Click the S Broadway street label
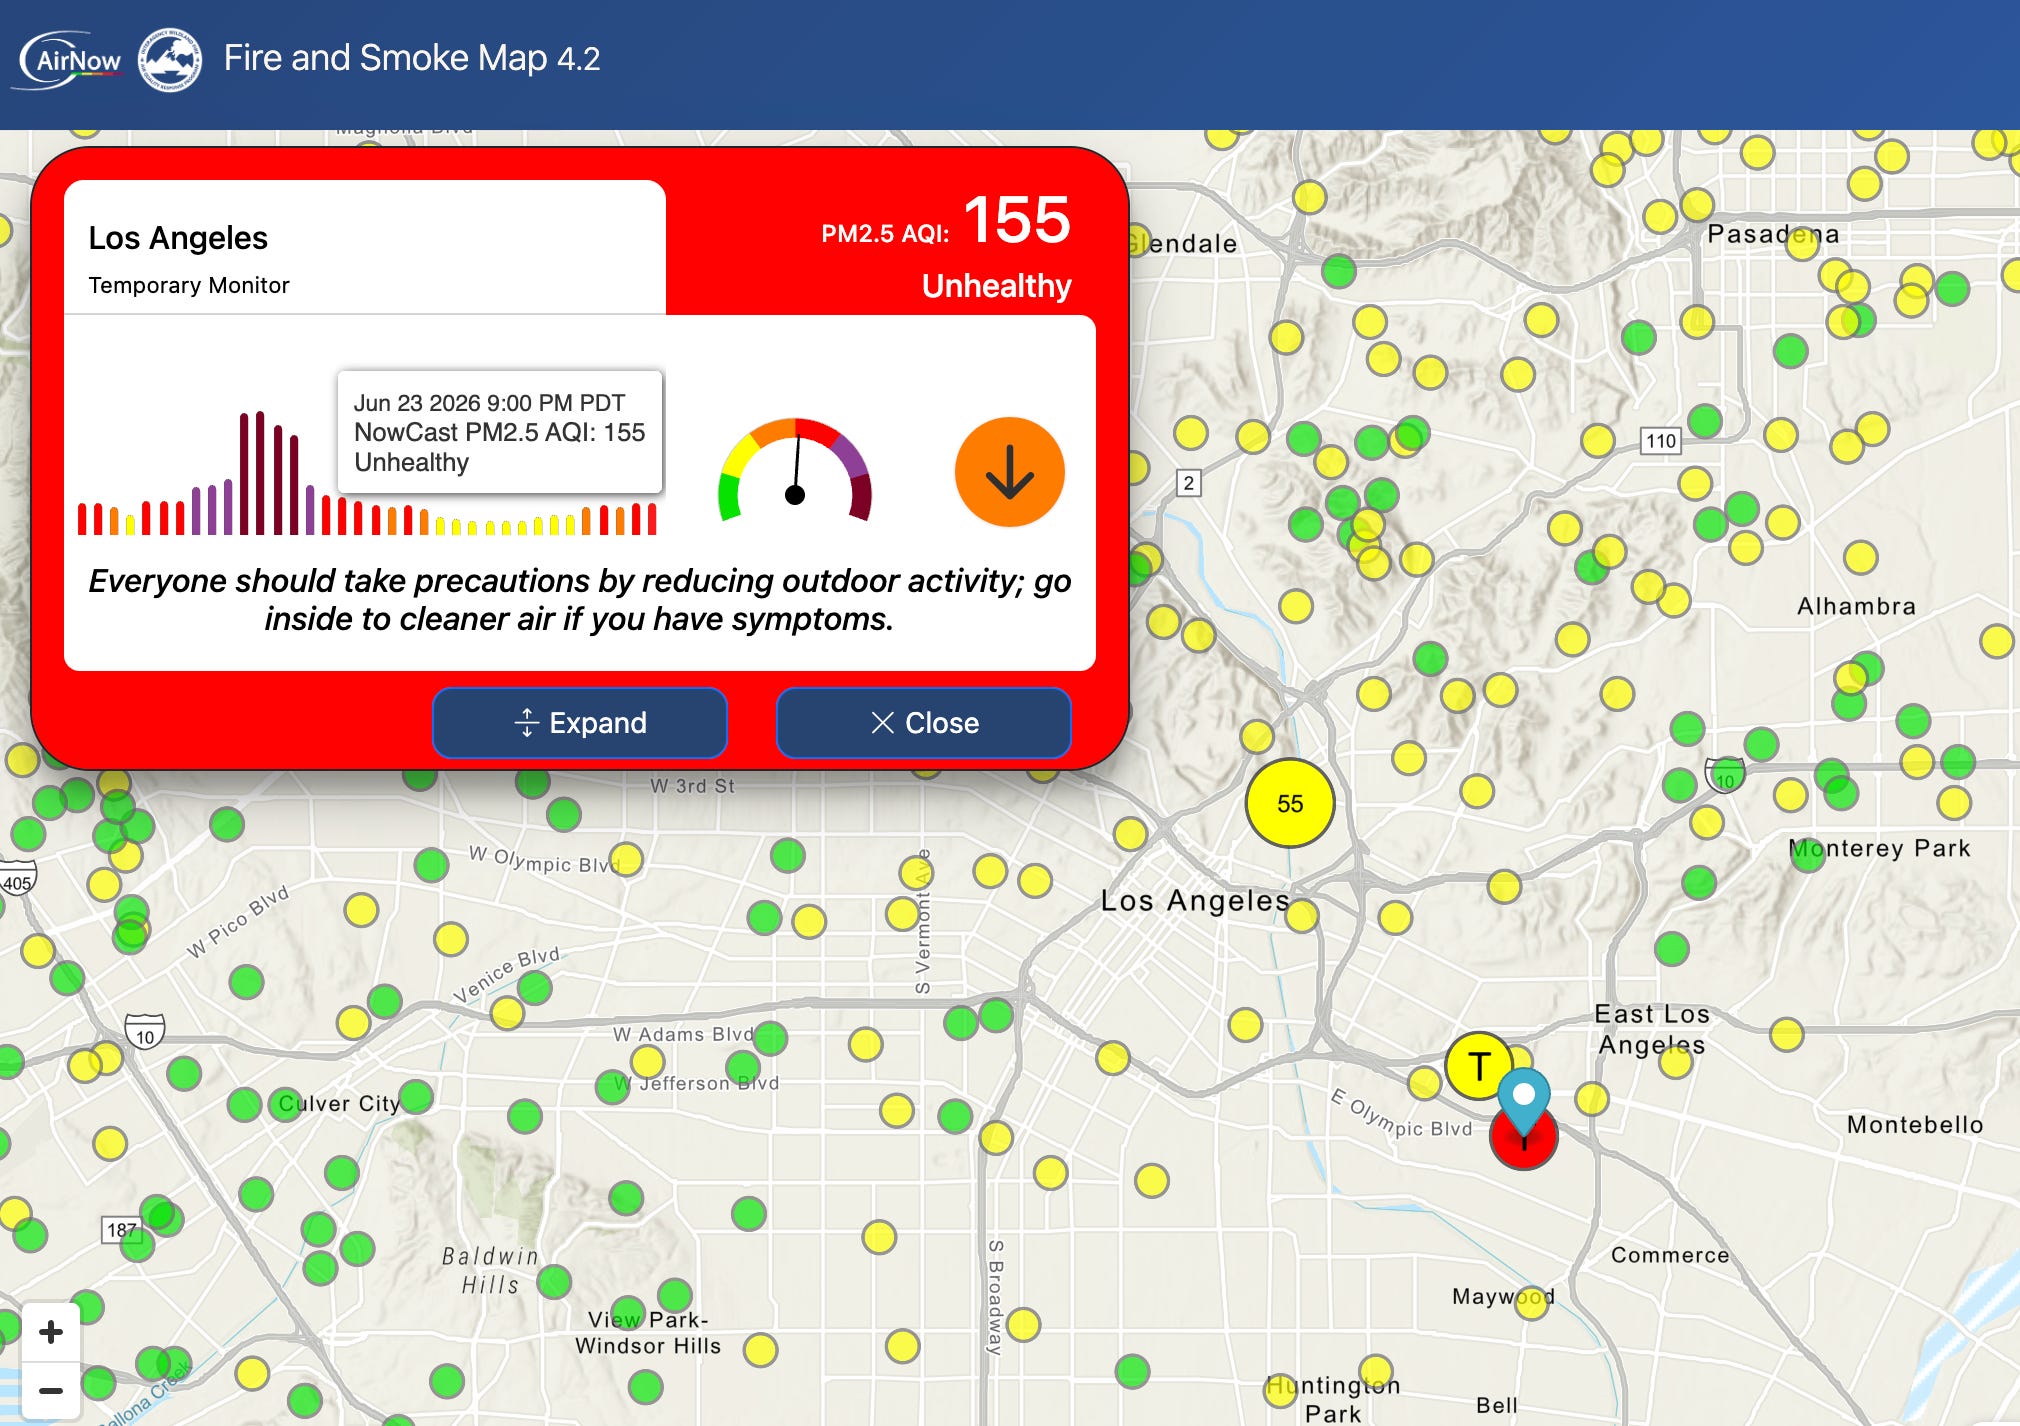 (996, 1297)
